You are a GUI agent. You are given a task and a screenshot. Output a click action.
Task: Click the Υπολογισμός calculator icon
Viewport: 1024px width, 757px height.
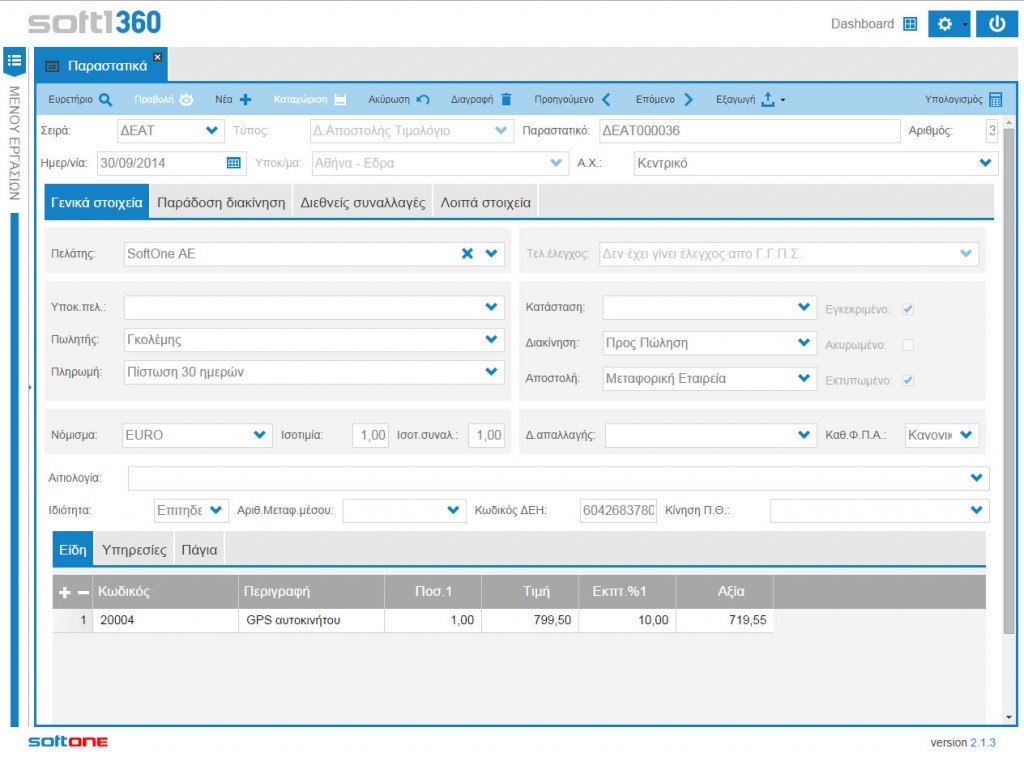pos(995,99)
